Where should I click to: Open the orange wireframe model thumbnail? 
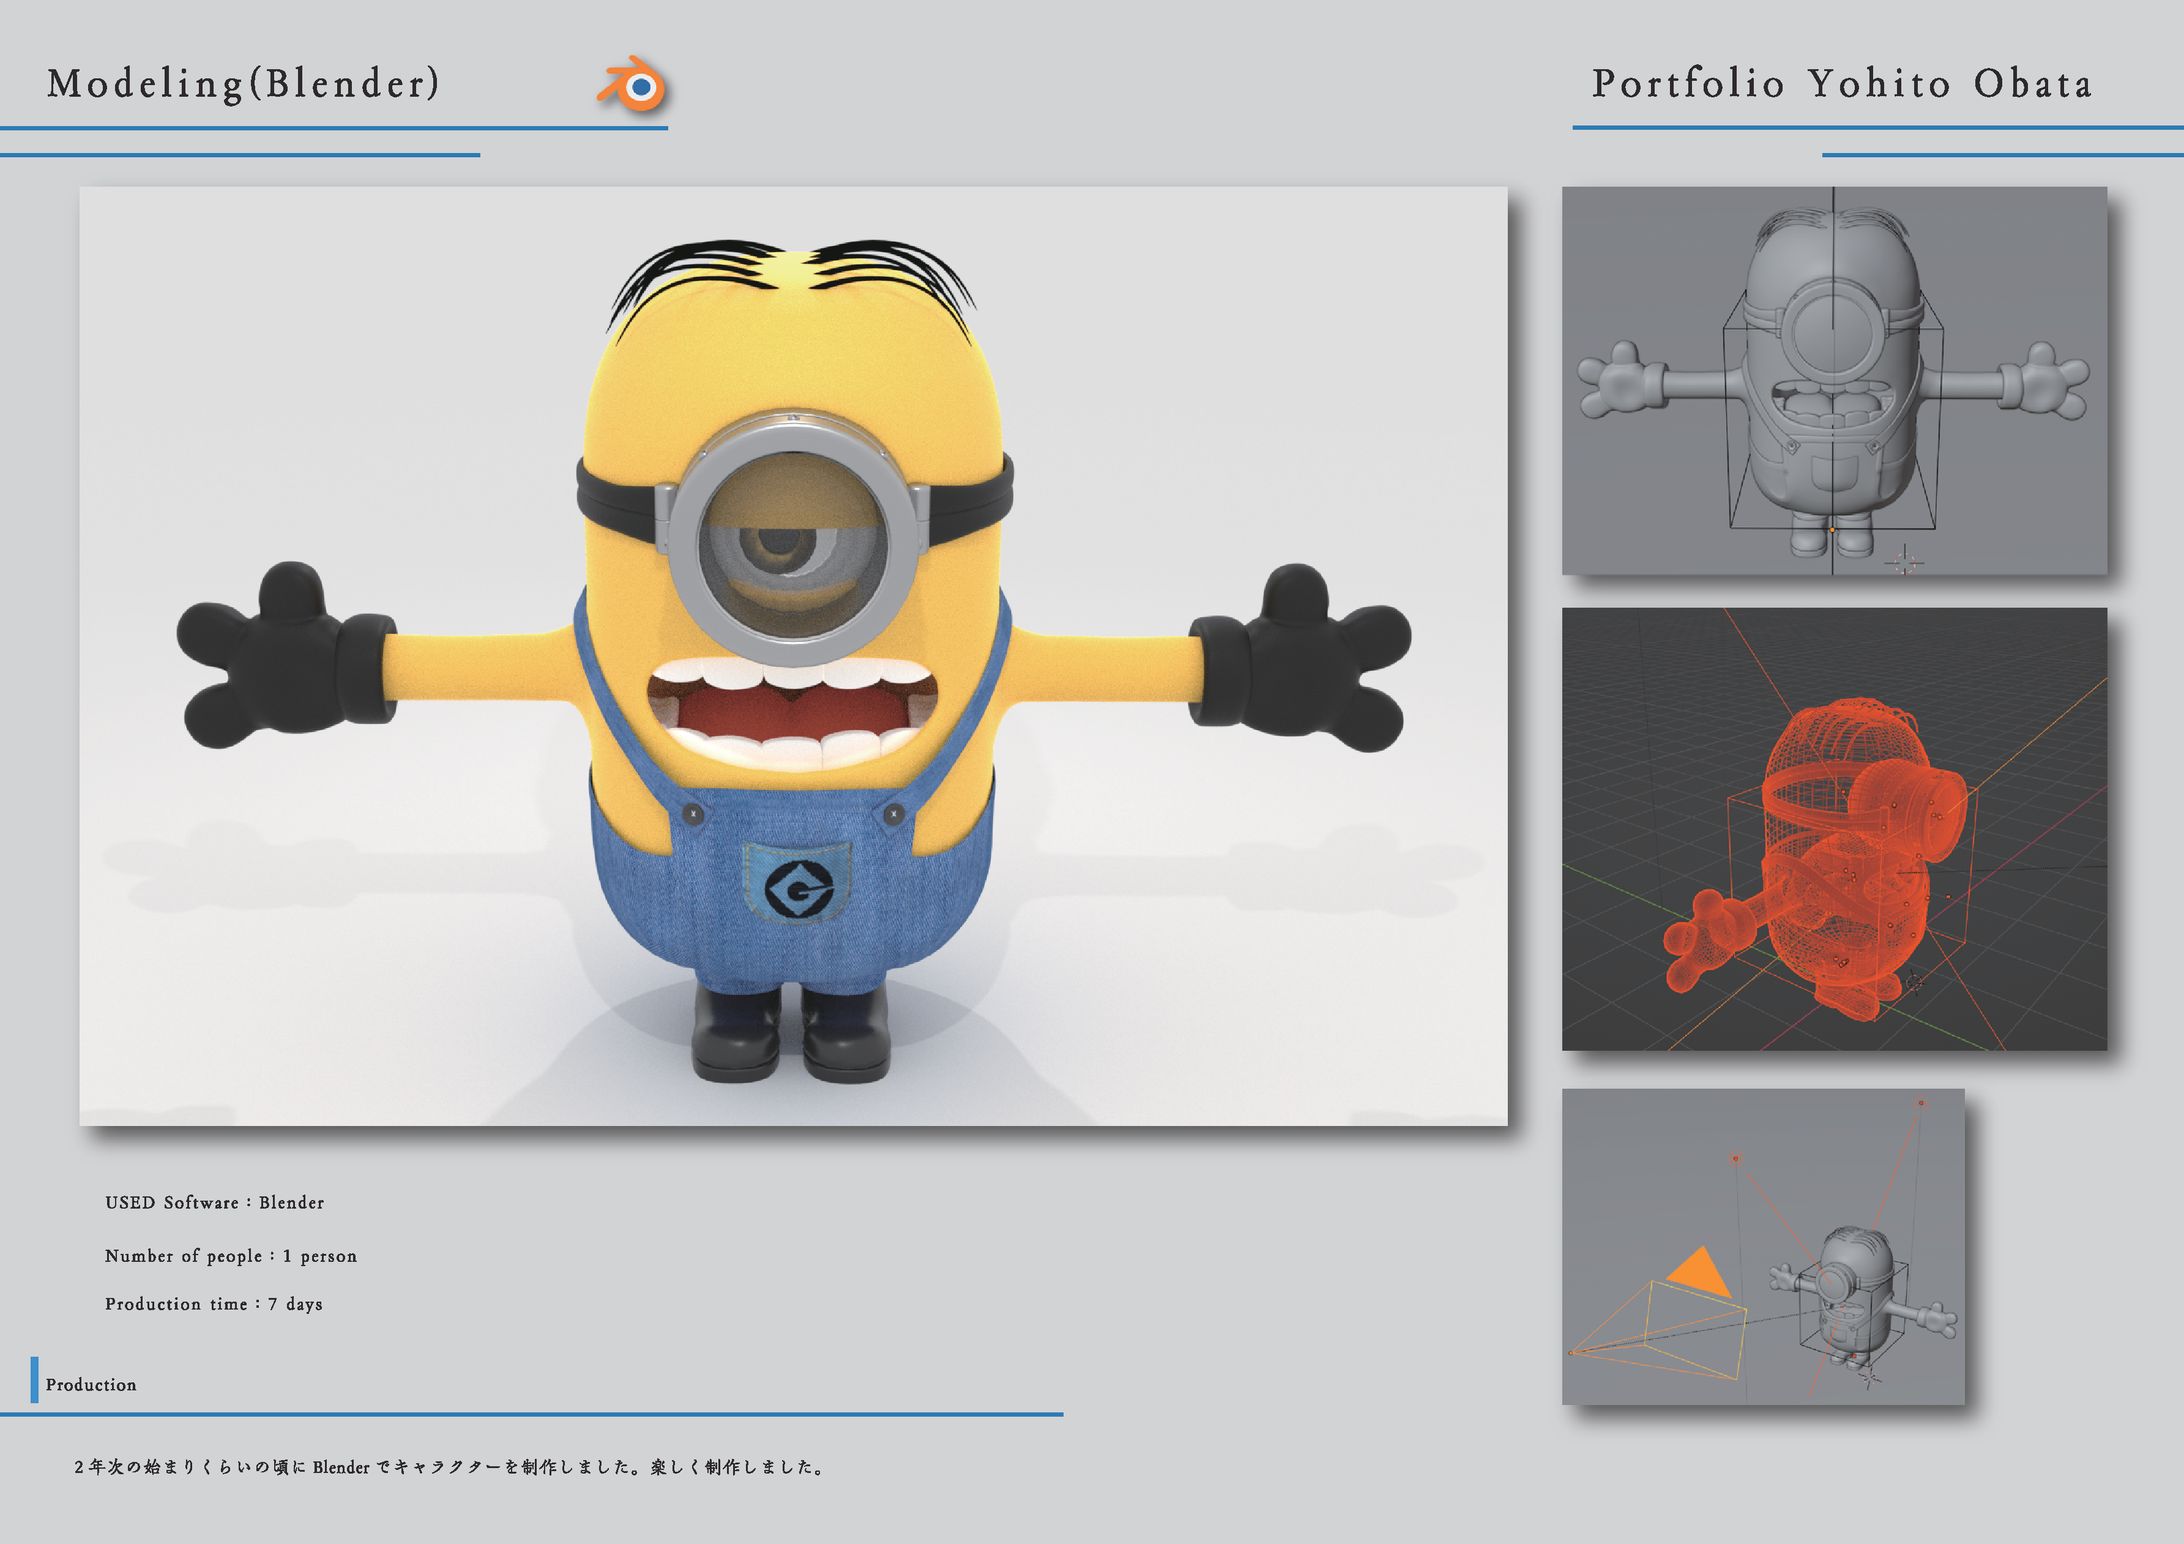(x=1834, y=829)
